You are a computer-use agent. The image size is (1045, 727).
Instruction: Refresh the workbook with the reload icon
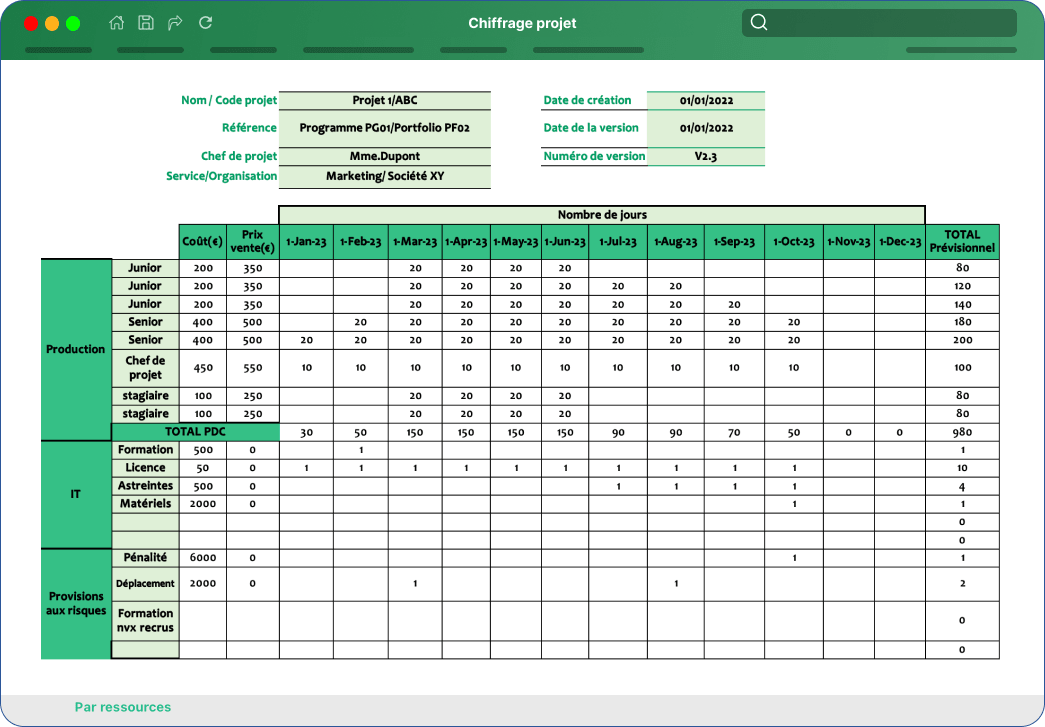click(204, 22)
